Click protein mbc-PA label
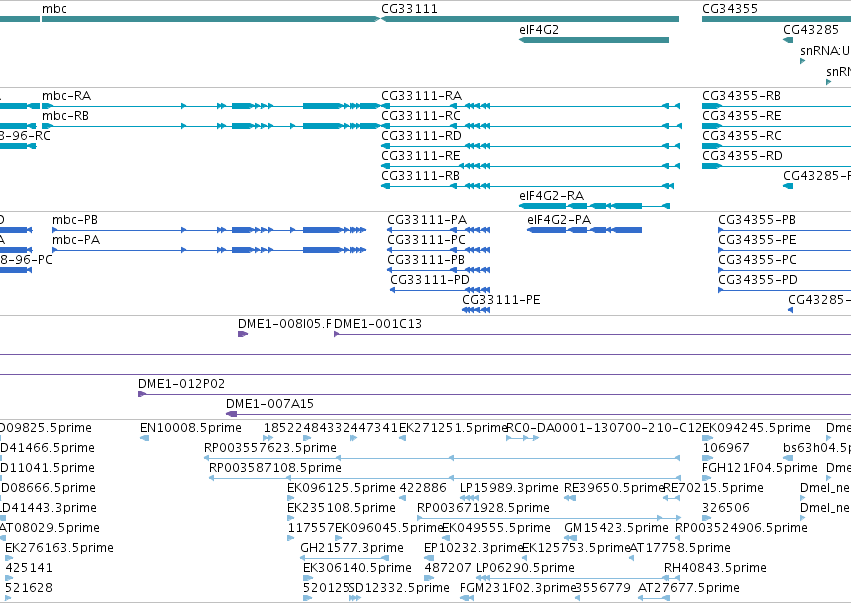 coord(76,240)
